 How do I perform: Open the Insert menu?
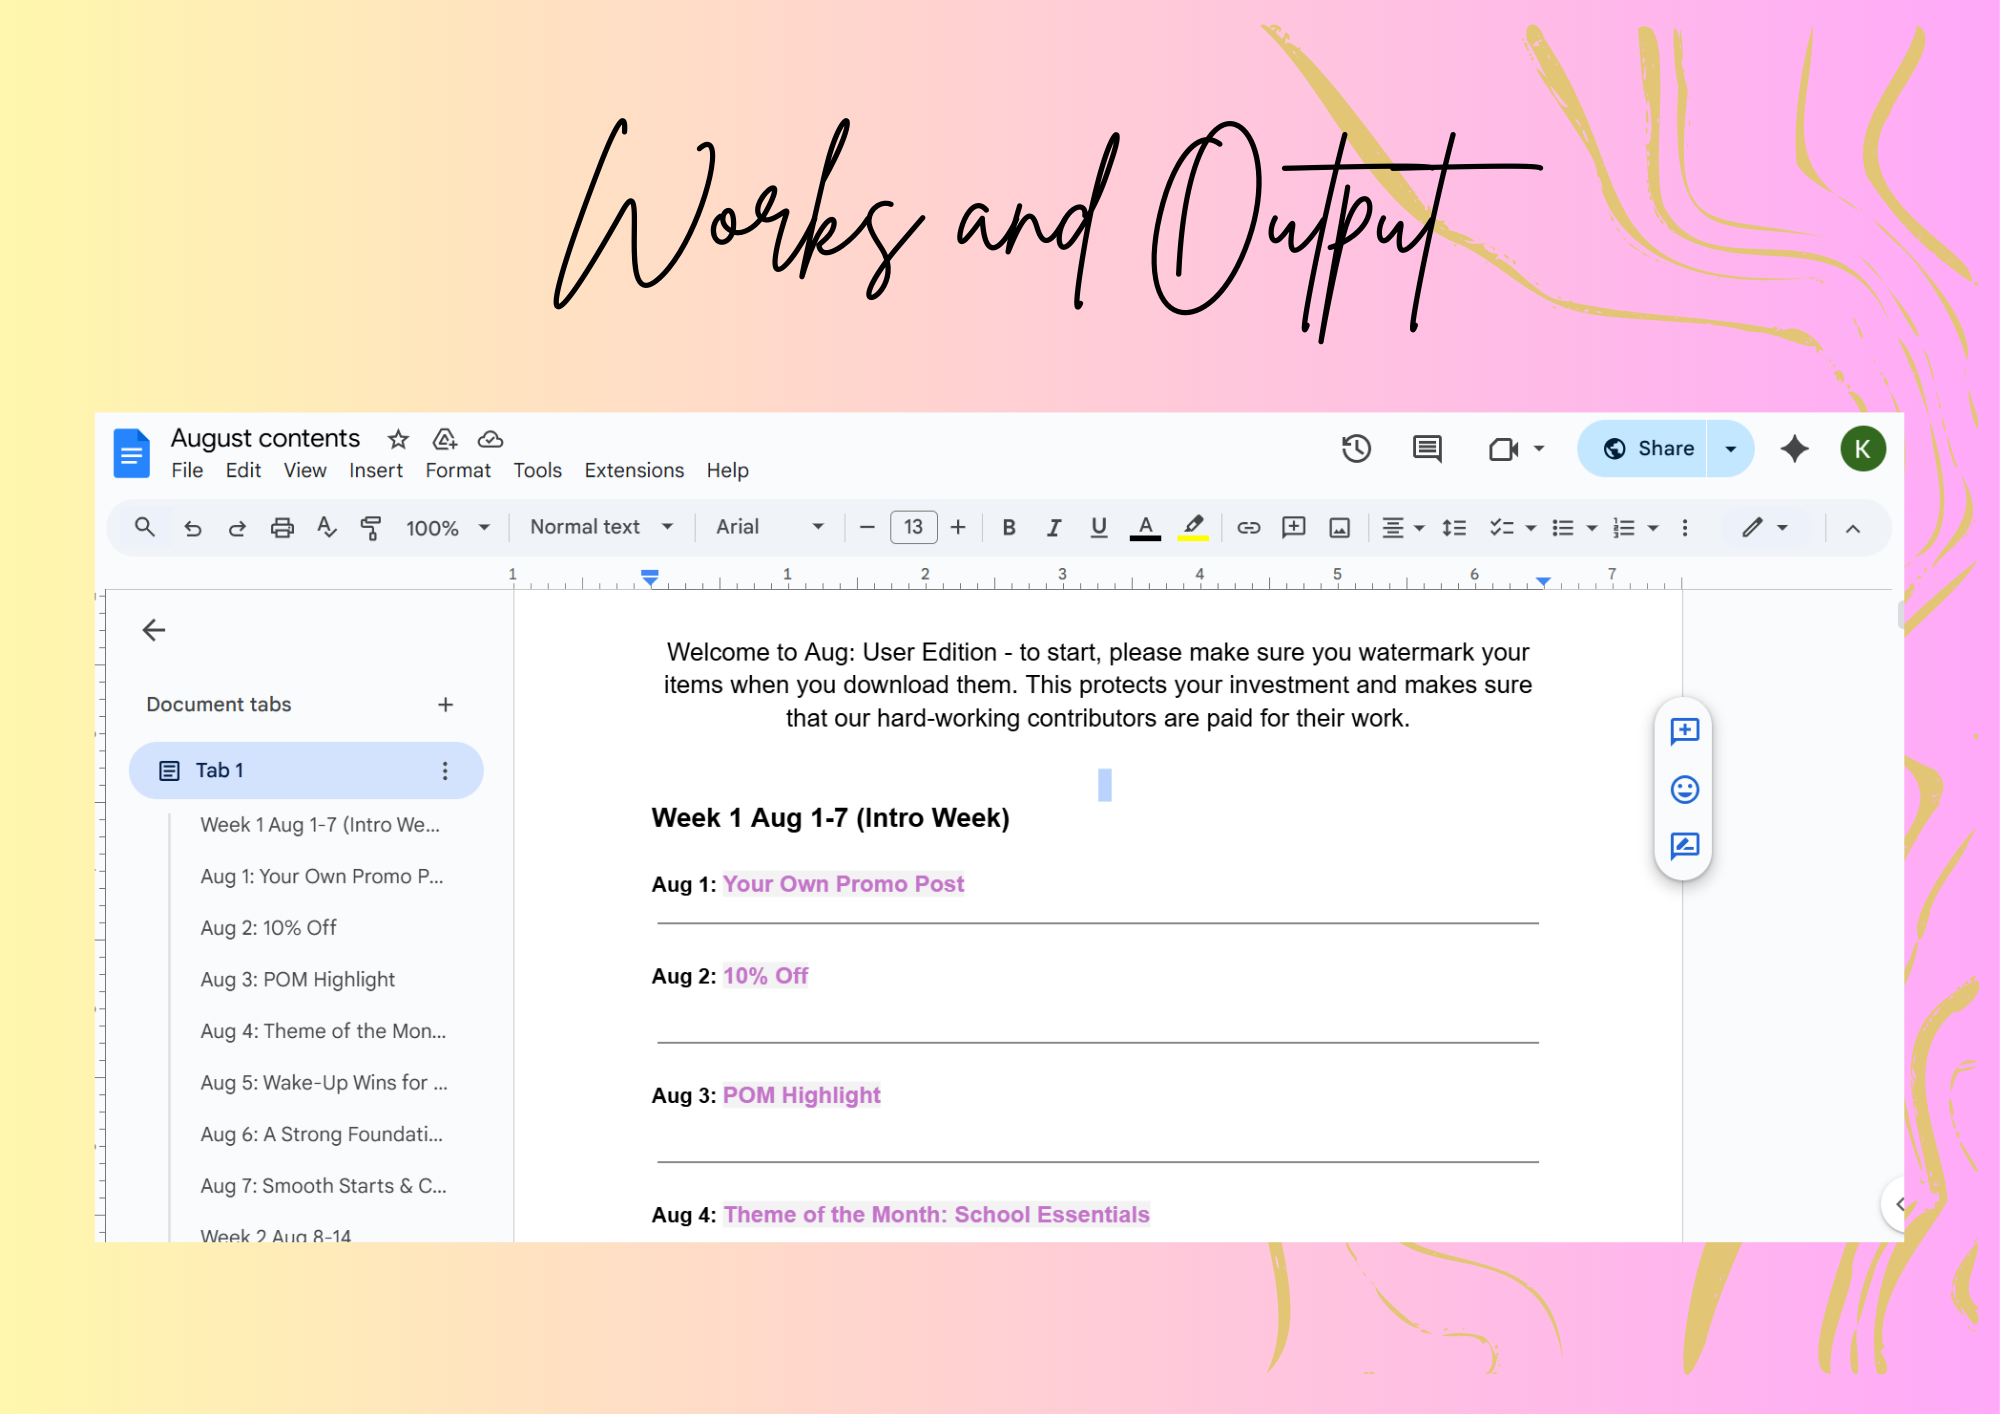[x=375, y=470]
